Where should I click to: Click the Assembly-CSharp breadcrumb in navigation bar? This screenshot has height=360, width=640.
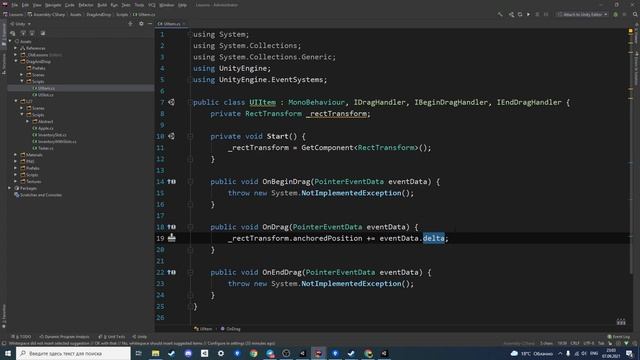pos(47,14)
